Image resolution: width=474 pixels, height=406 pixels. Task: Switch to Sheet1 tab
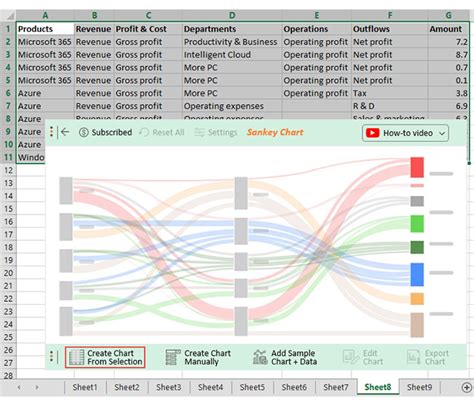[85, 387]
